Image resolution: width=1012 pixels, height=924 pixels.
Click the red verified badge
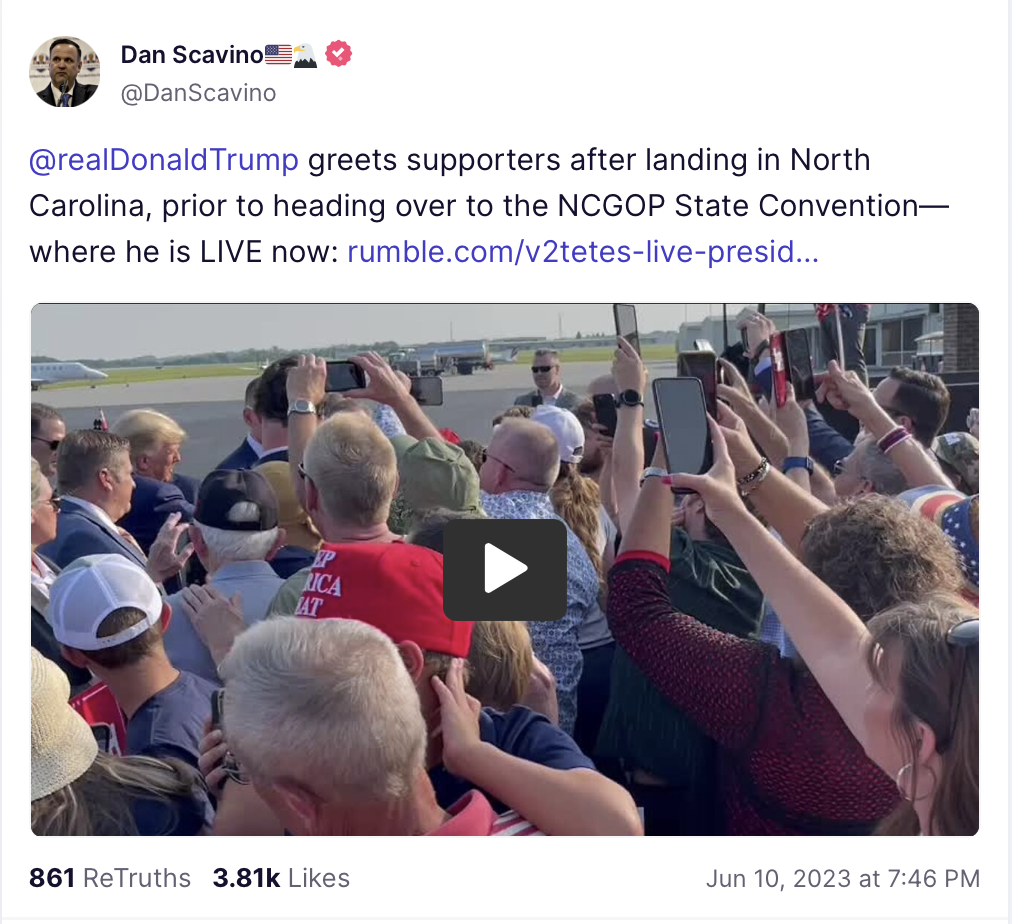click(339, 54)
